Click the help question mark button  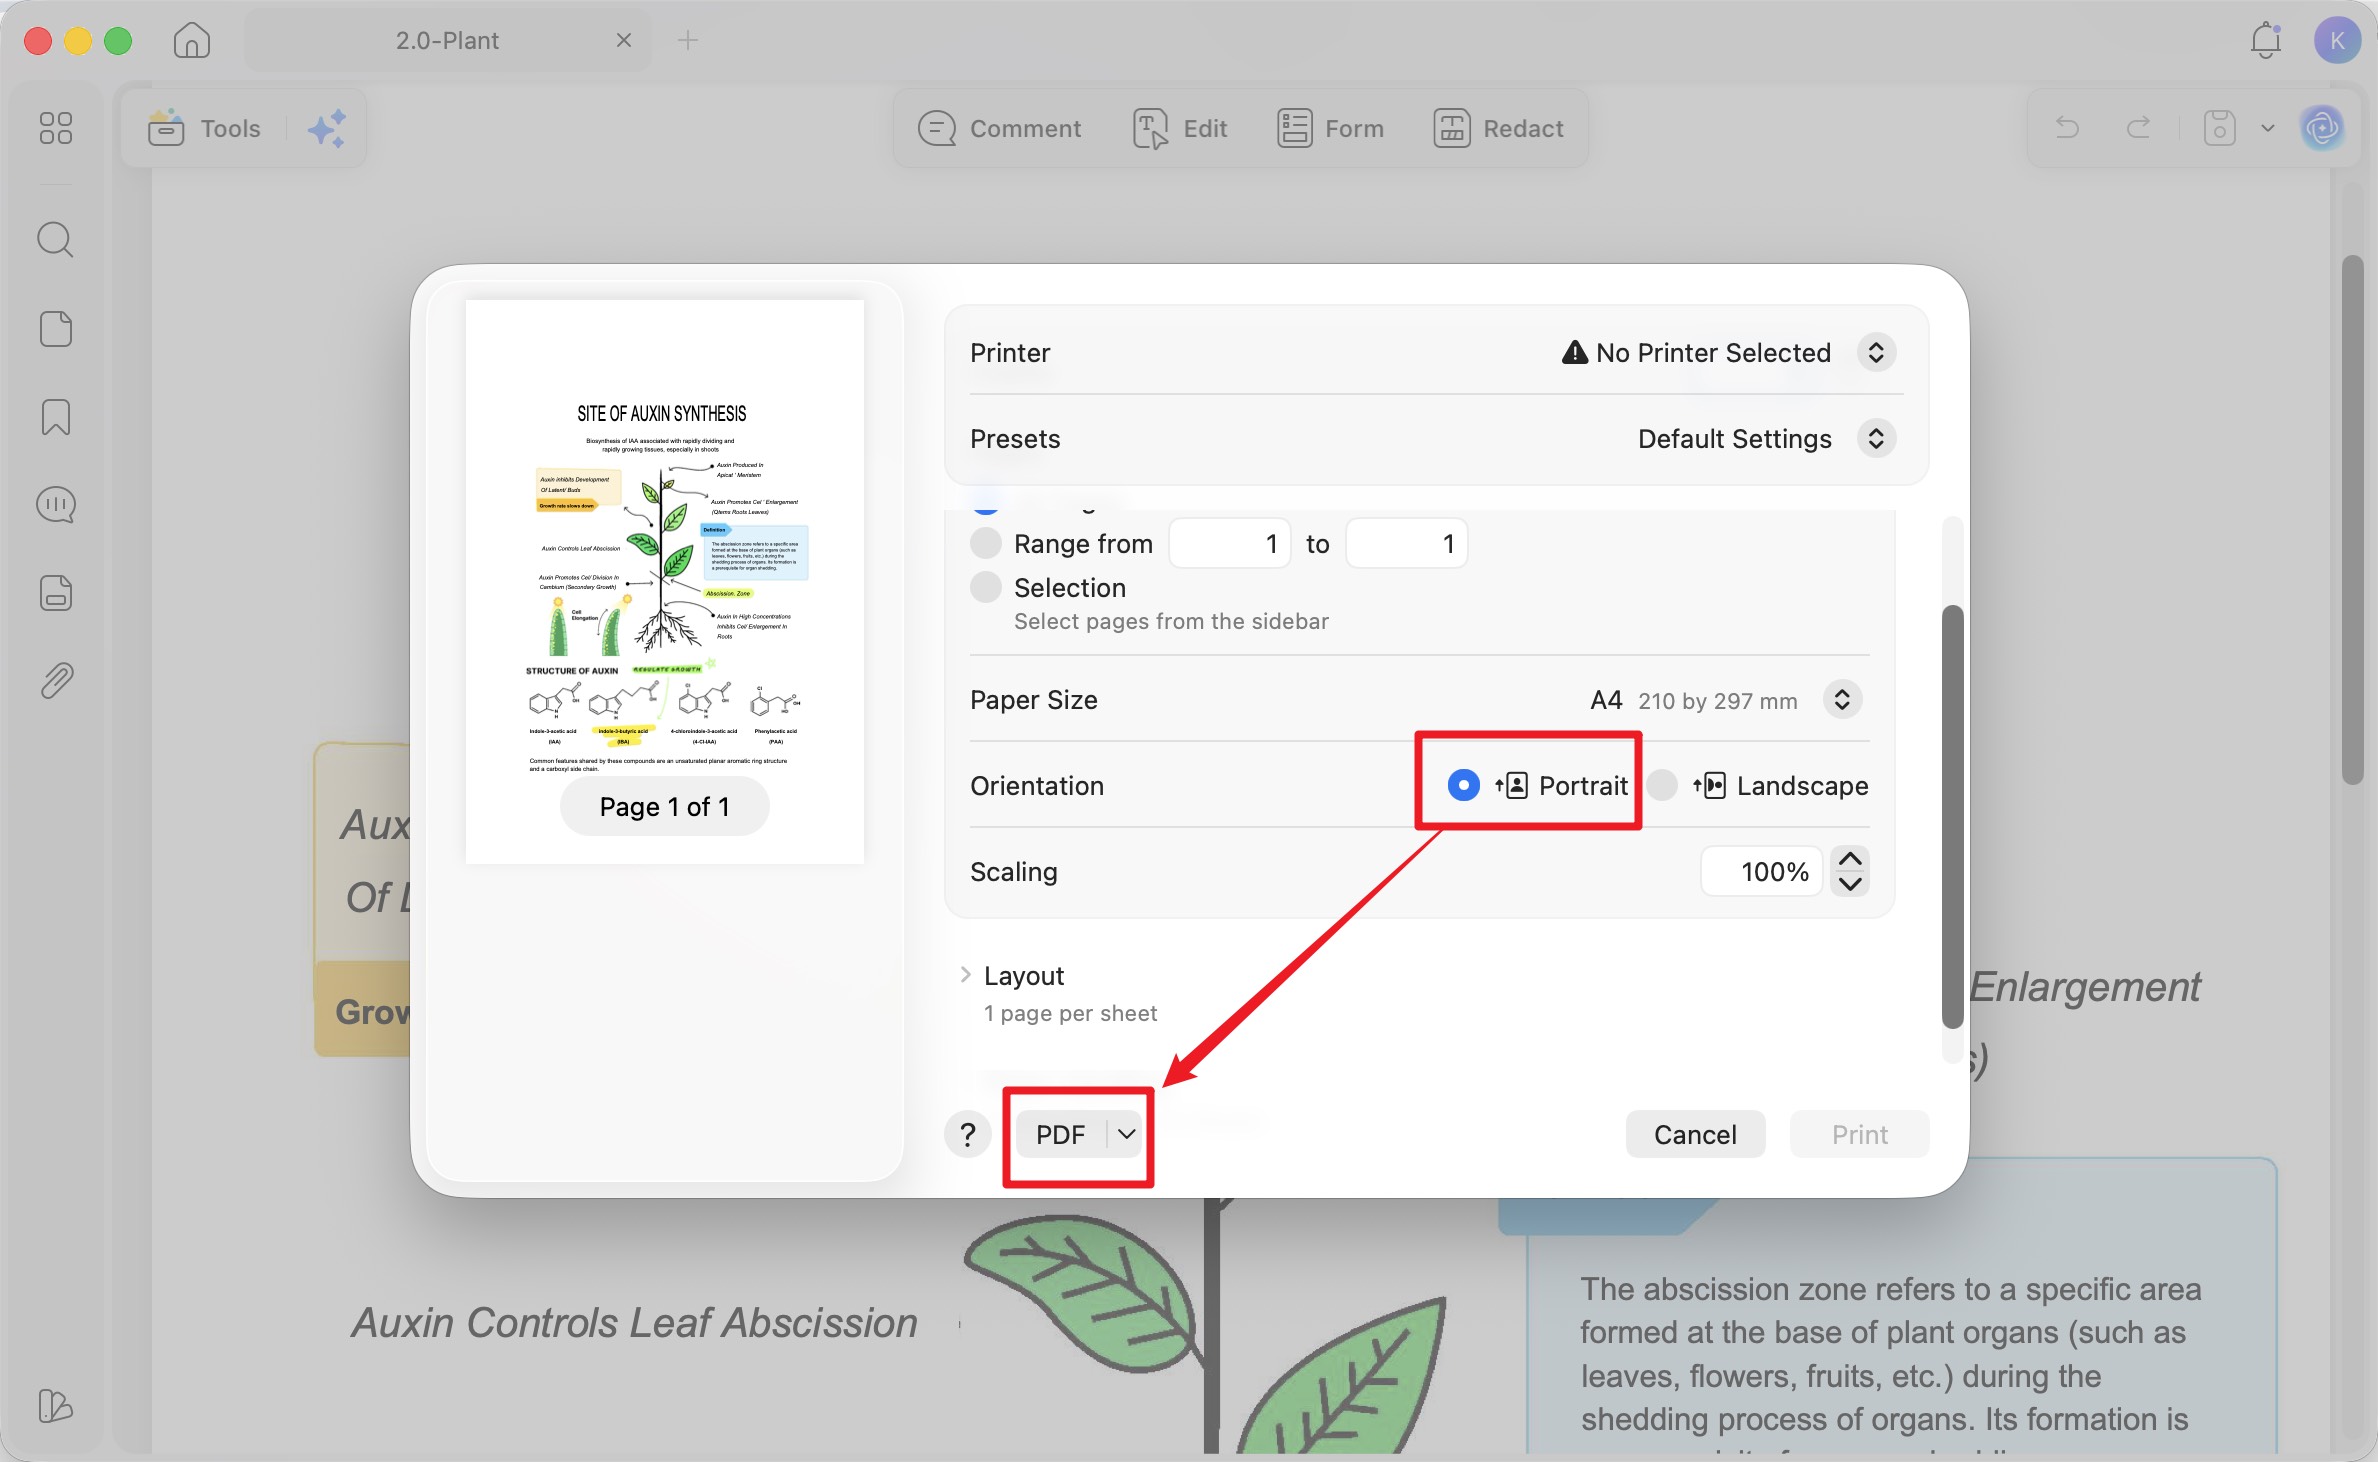point(967,1134)
